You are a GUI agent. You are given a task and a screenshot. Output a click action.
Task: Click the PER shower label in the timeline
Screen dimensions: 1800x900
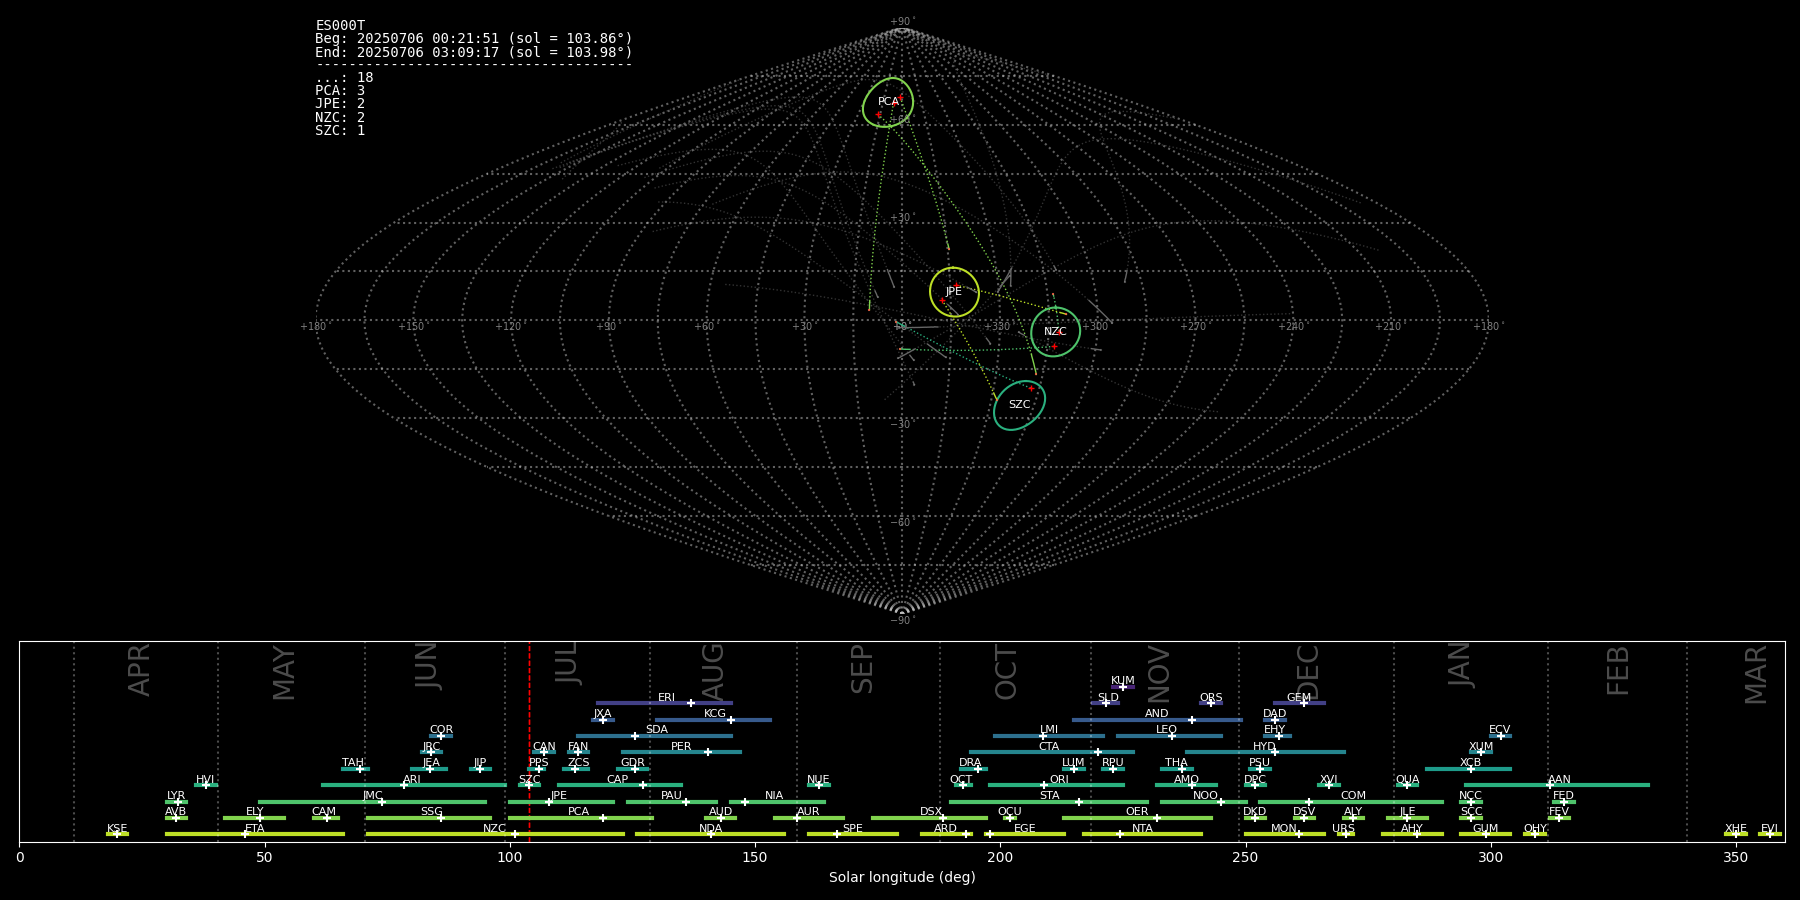(x=681, y=746)
